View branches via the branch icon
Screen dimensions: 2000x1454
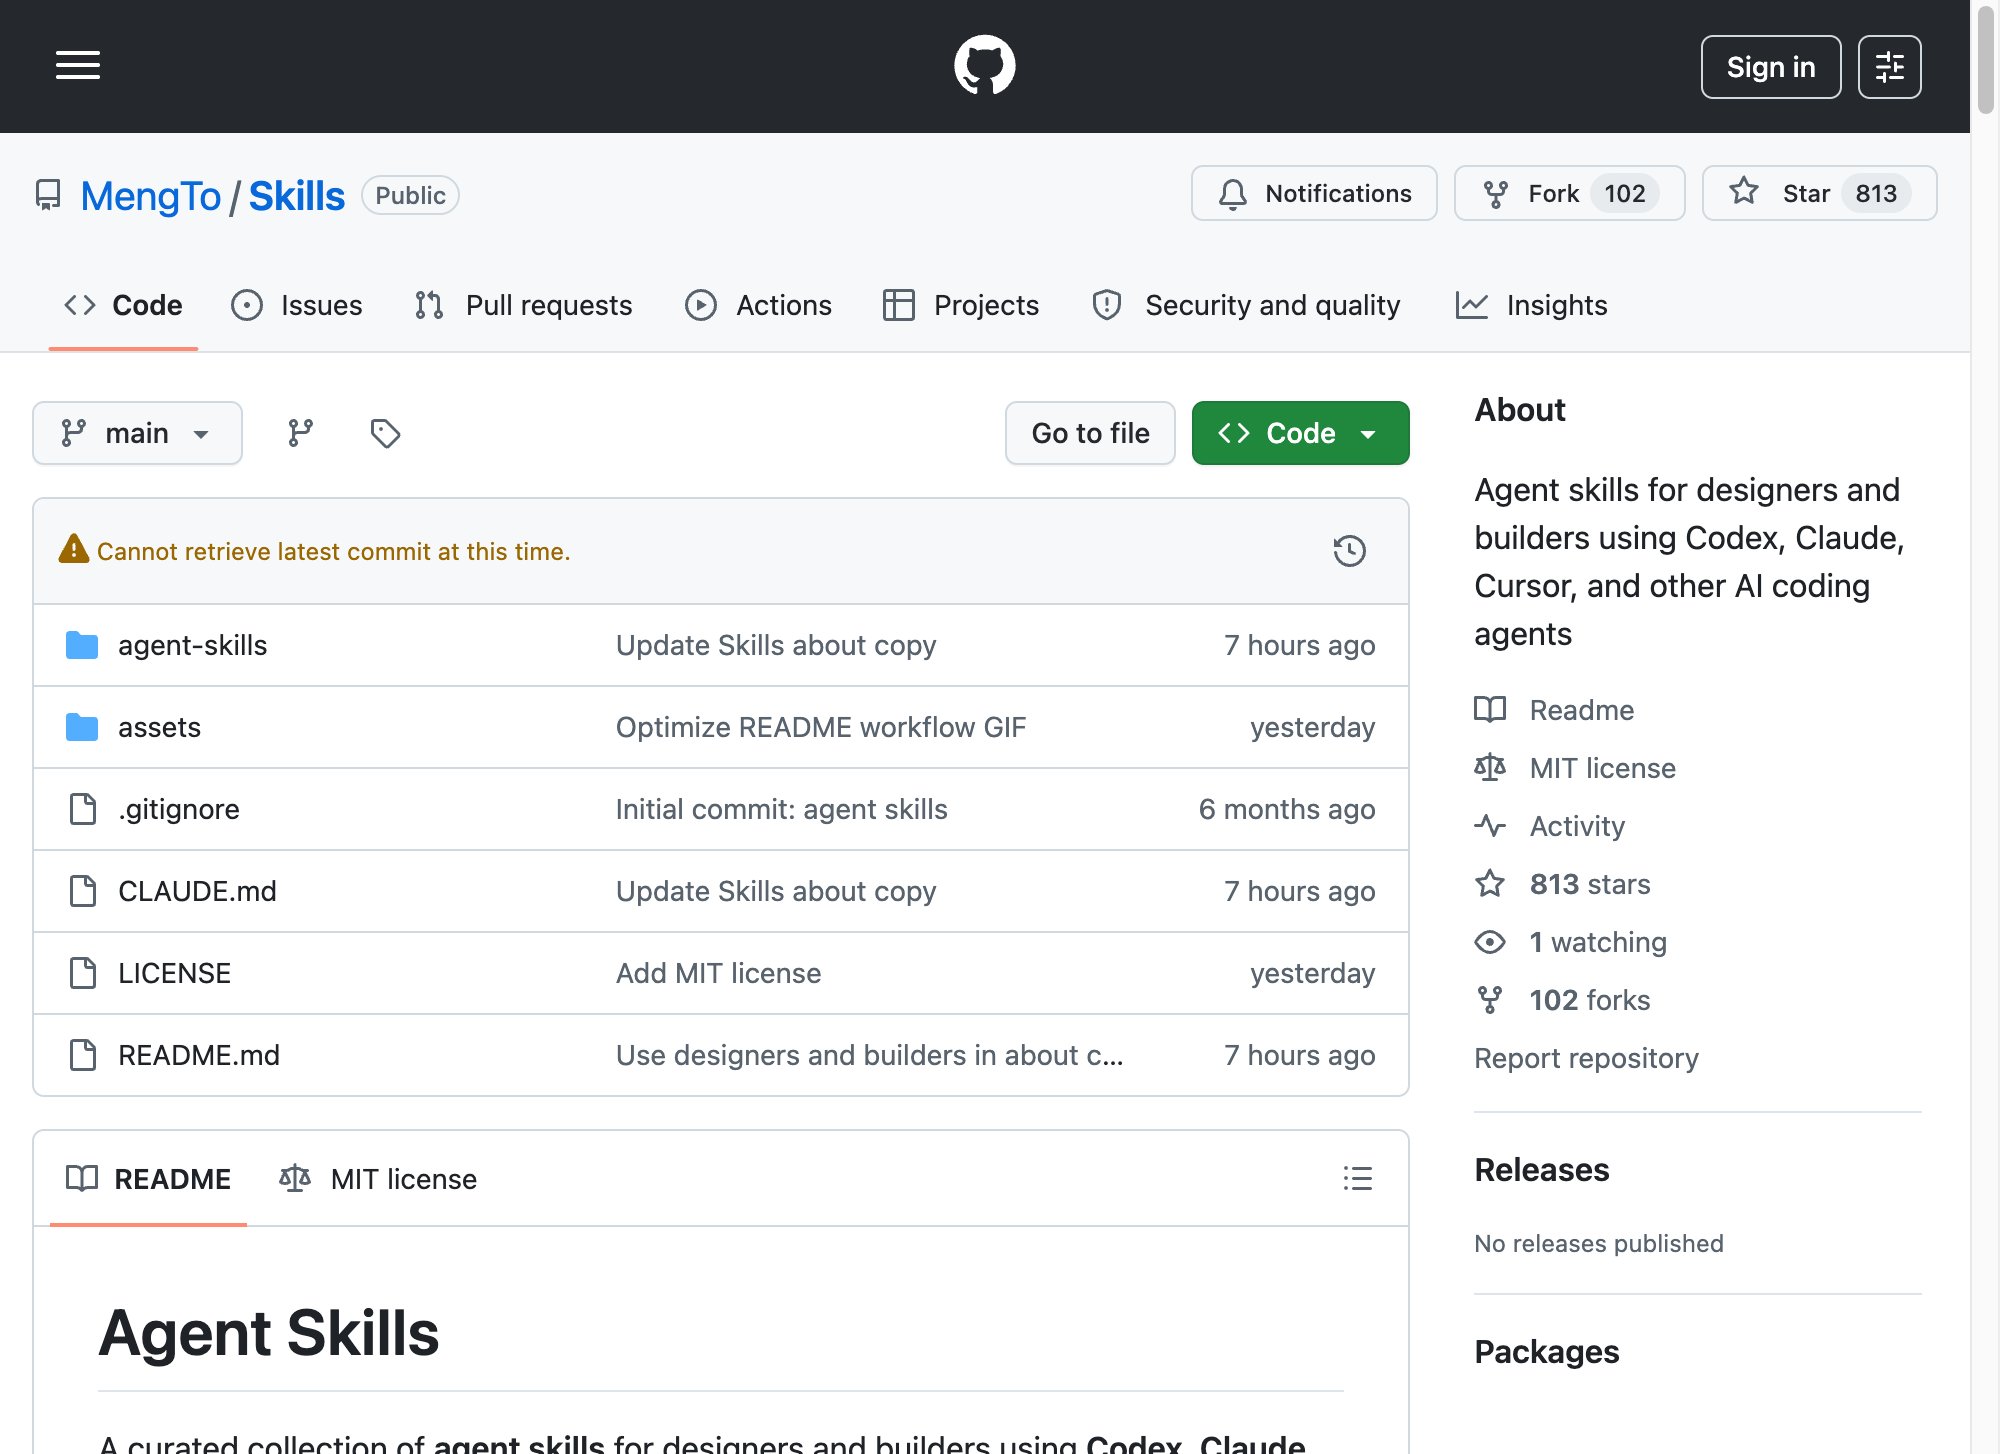pyautogui.click(x=300, y=433)
